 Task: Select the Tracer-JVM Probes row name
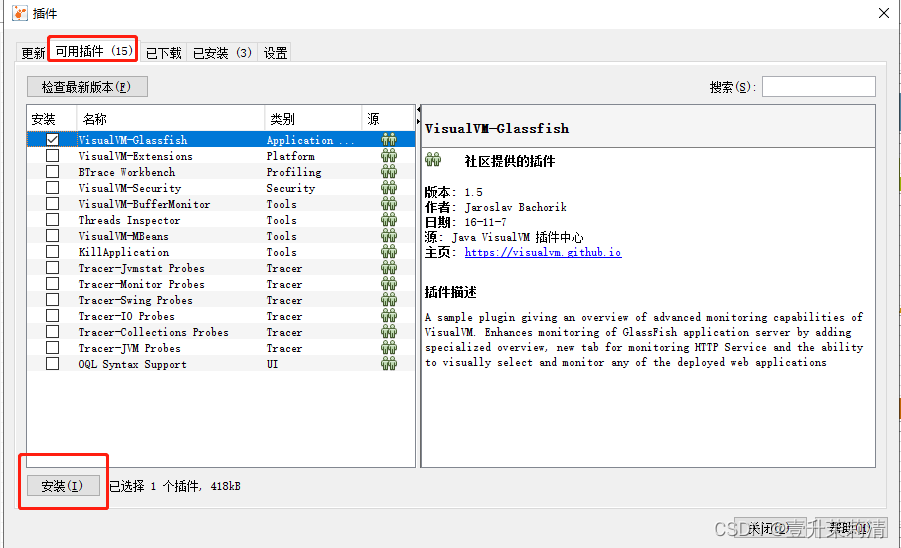[130, 348]
